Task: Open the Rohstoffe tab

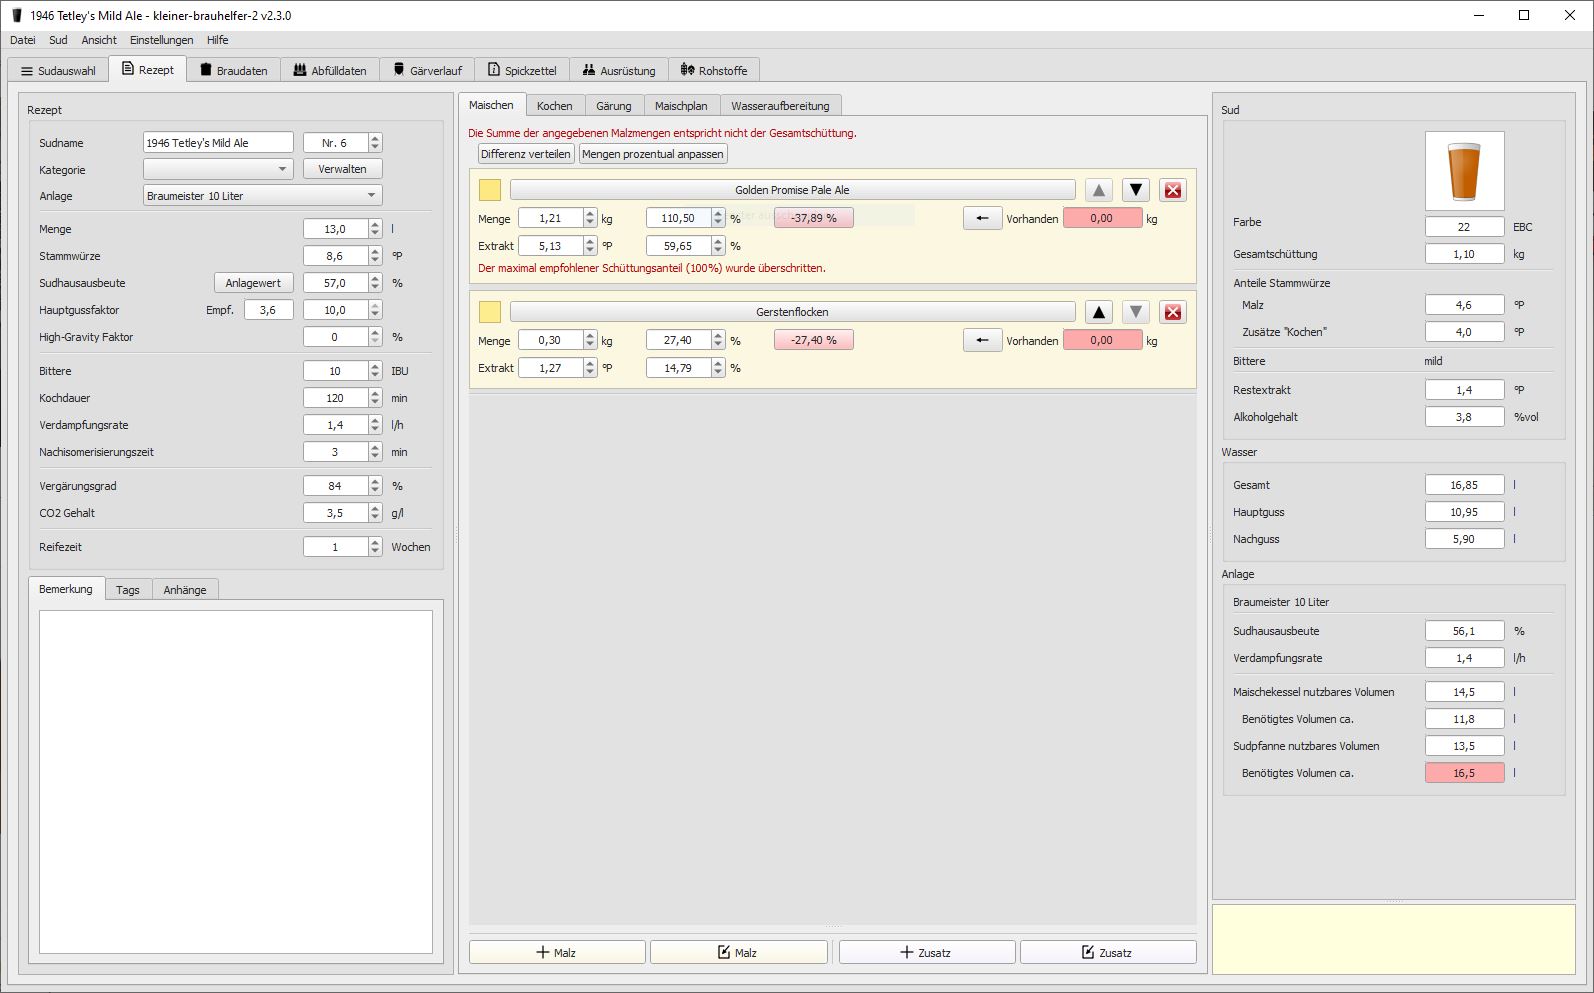Action: (714, 70)
